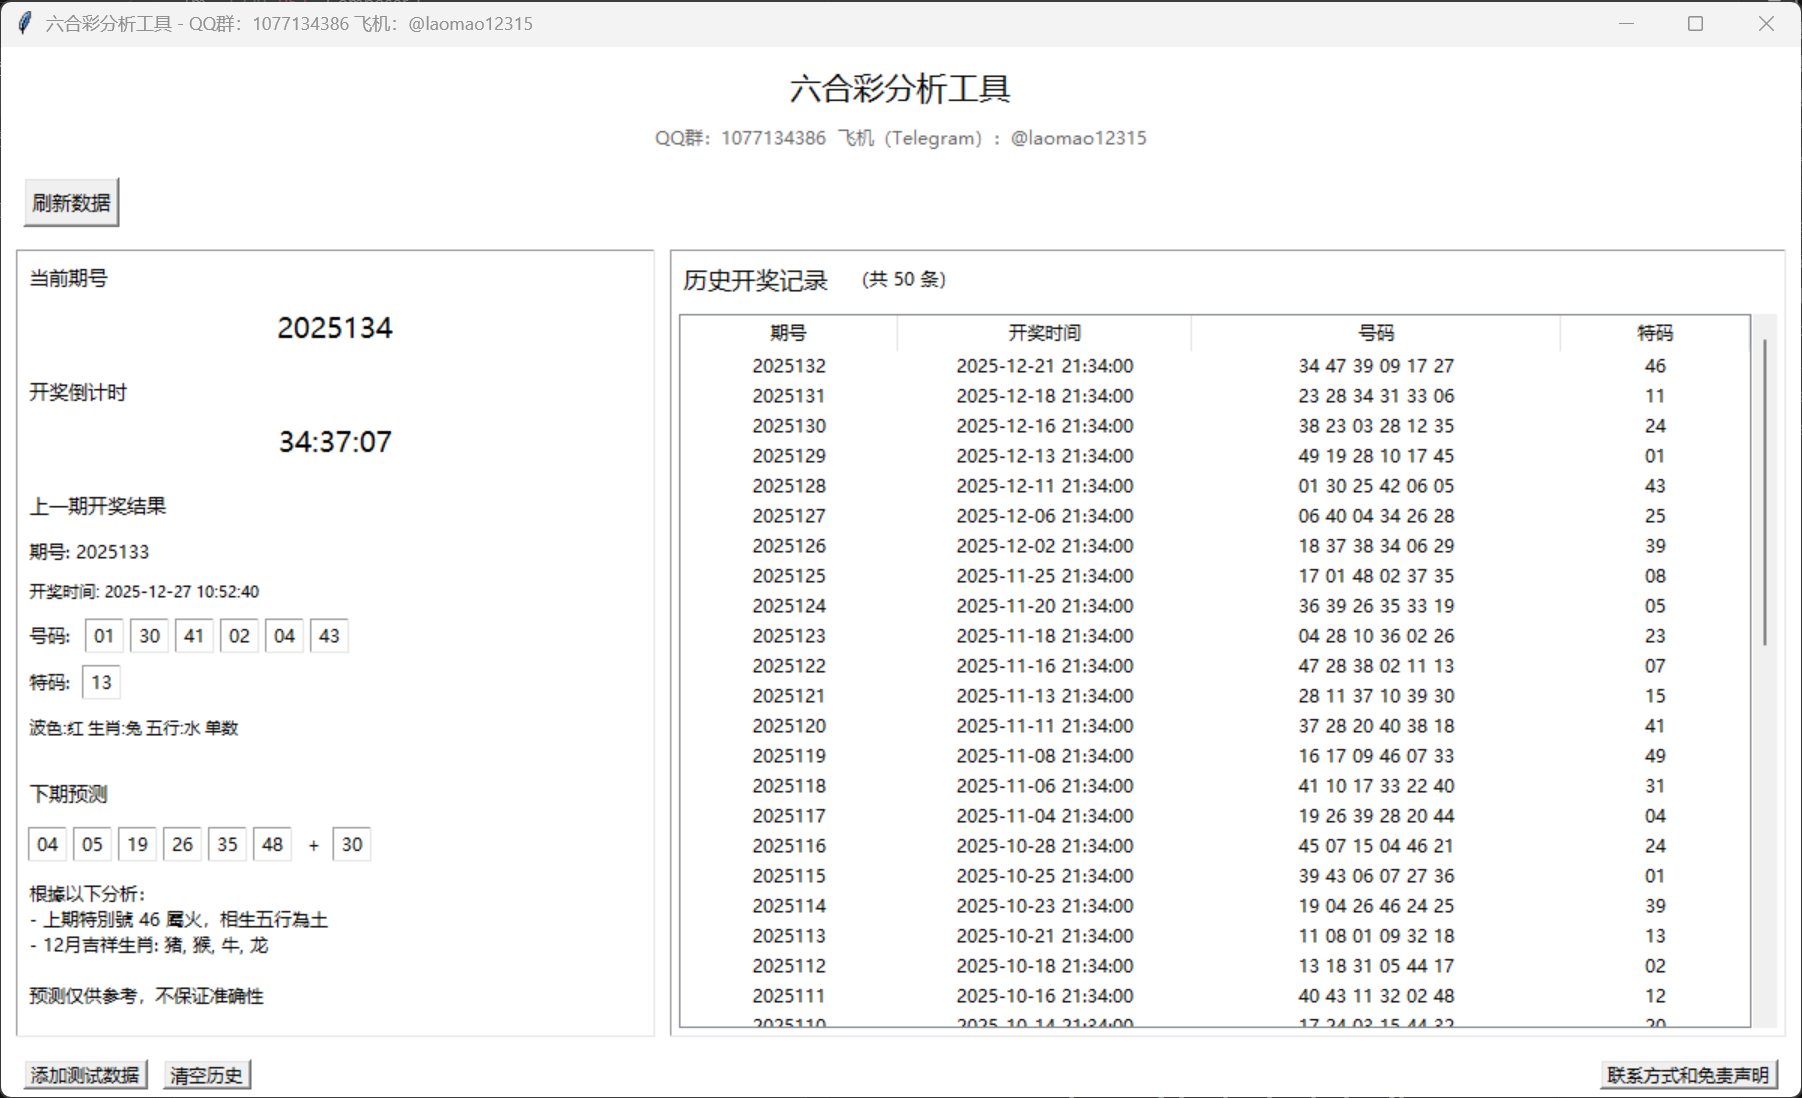Select history row for period 2025132

[x=1100, y=365]
